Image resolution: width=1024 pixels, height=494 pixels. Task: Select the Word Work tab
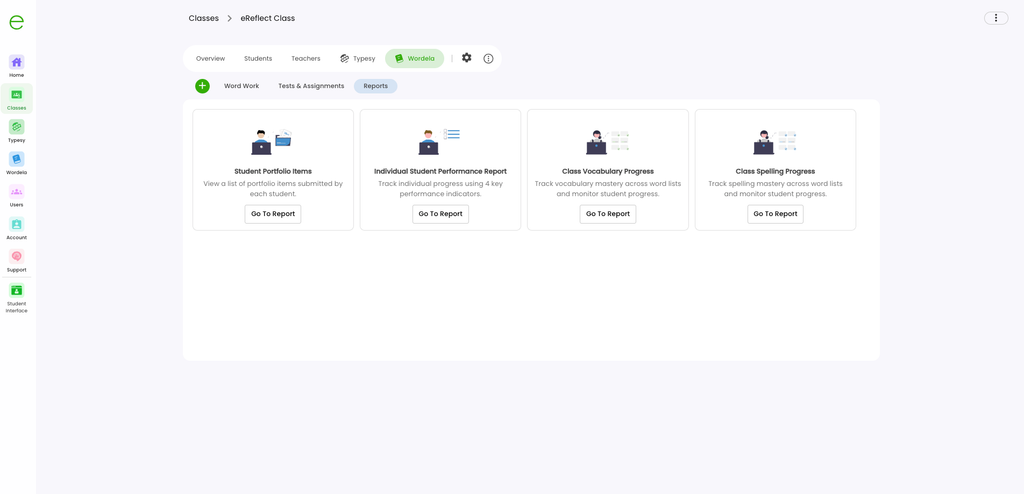[x=242, y=86]
